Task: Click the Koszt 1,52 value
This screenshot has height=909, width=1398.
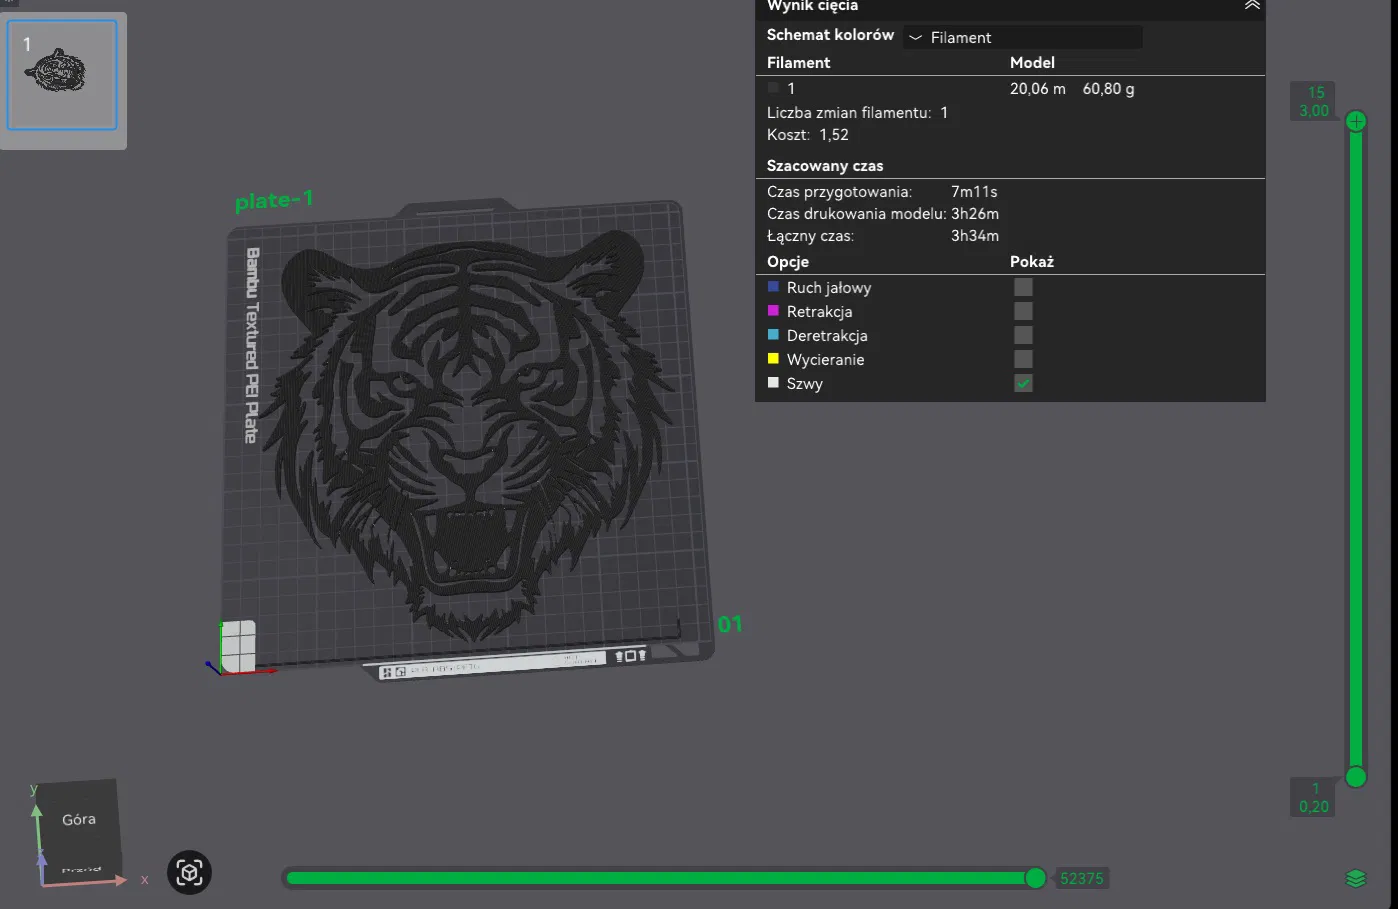Action: point(834,135)
